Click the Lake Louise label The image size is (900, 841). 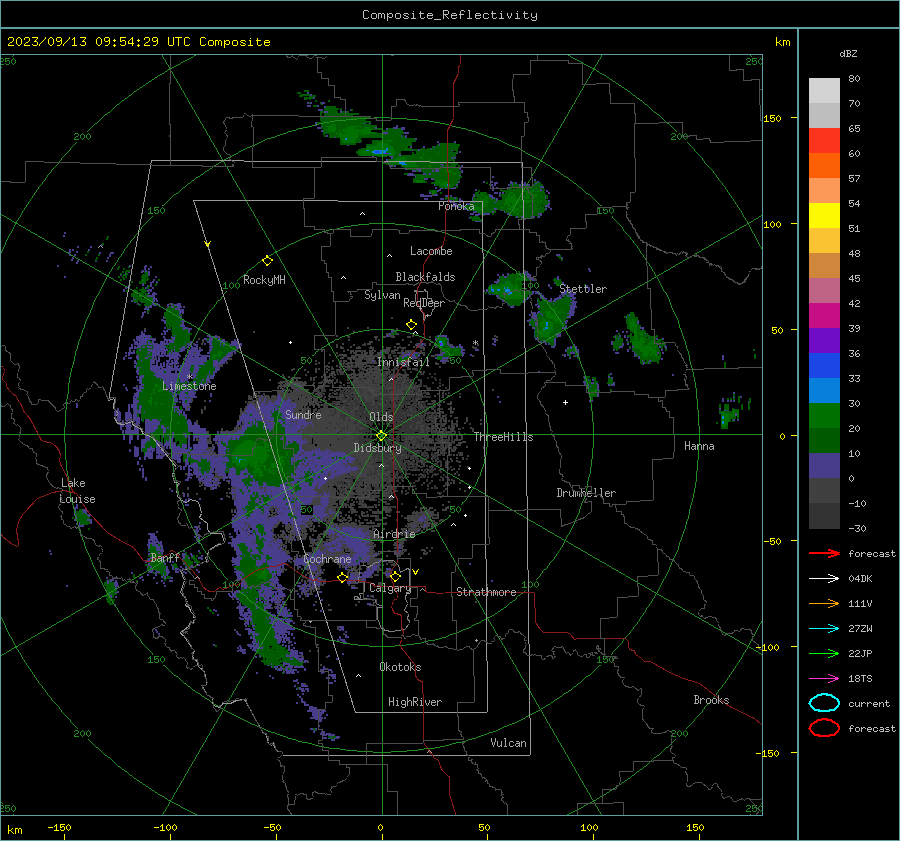[77, 491]
